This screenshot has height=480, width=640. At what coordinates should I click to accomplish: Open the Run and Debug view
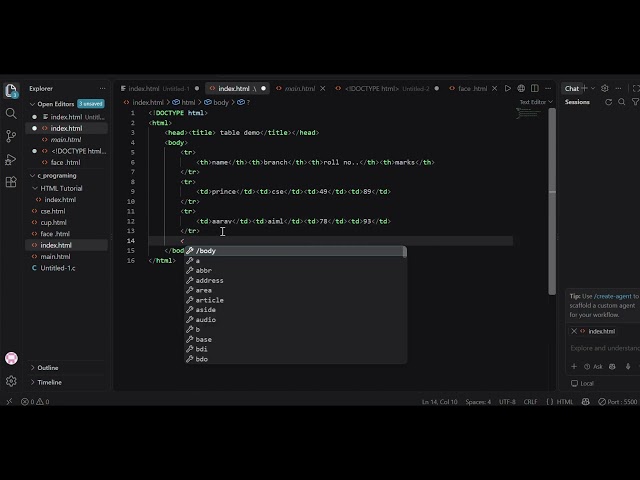coord(11,159)
